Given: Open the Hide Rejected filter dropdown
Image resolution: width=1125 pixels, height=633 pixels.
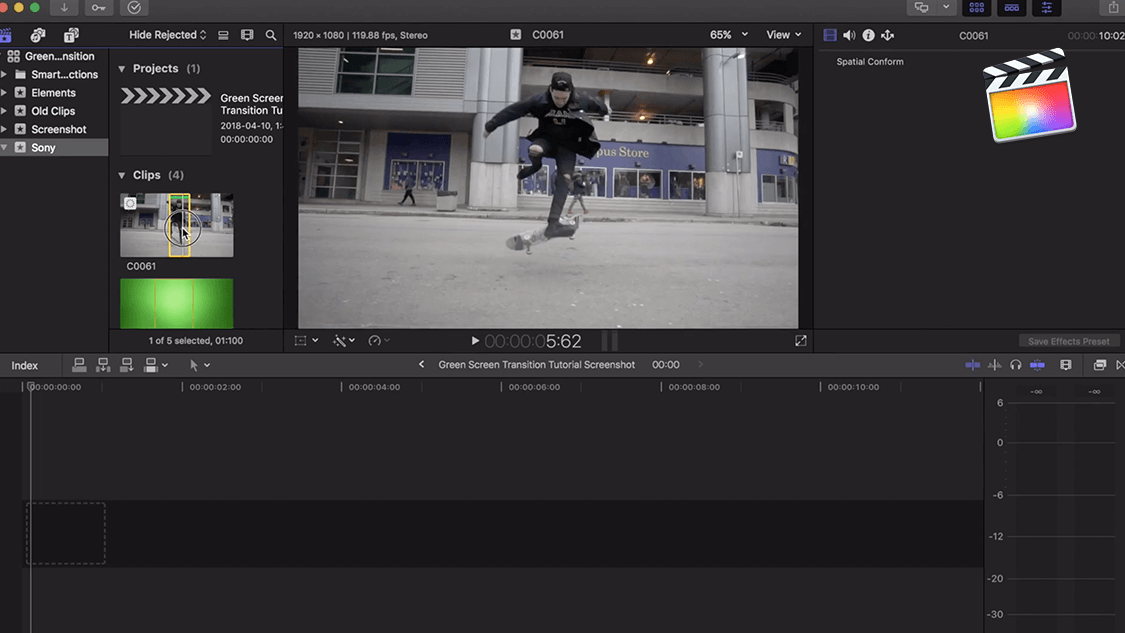Looking at the screenshot, I should tap(167, 35).
